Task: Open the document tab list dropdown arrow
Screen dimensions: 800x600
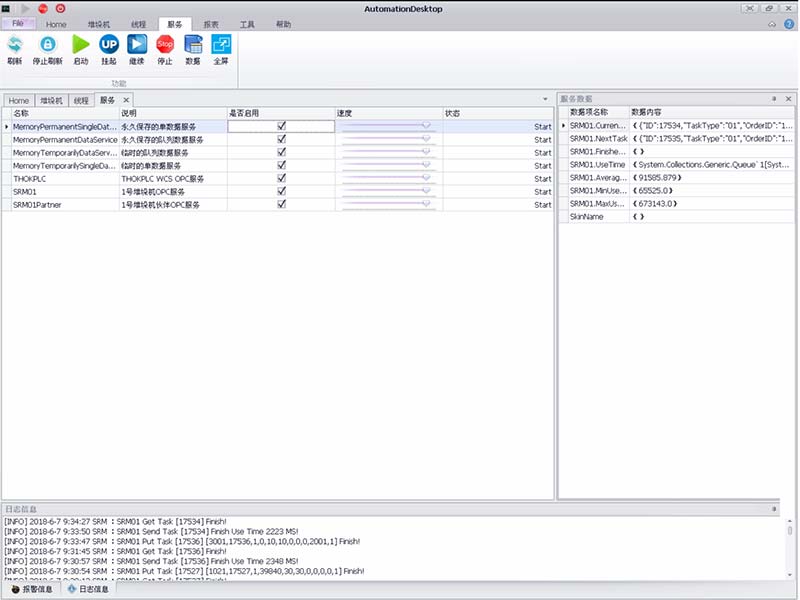Action: (545, 100)
